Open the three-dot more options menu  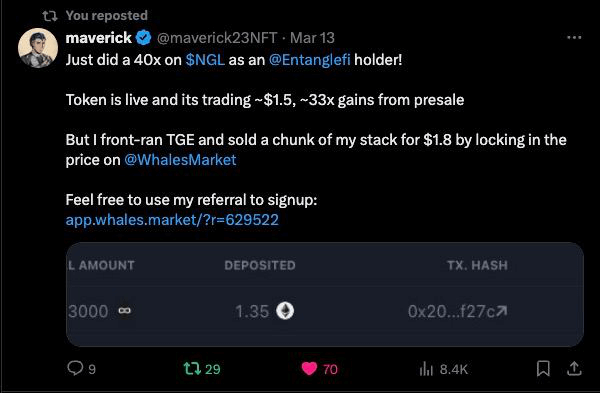574,38
